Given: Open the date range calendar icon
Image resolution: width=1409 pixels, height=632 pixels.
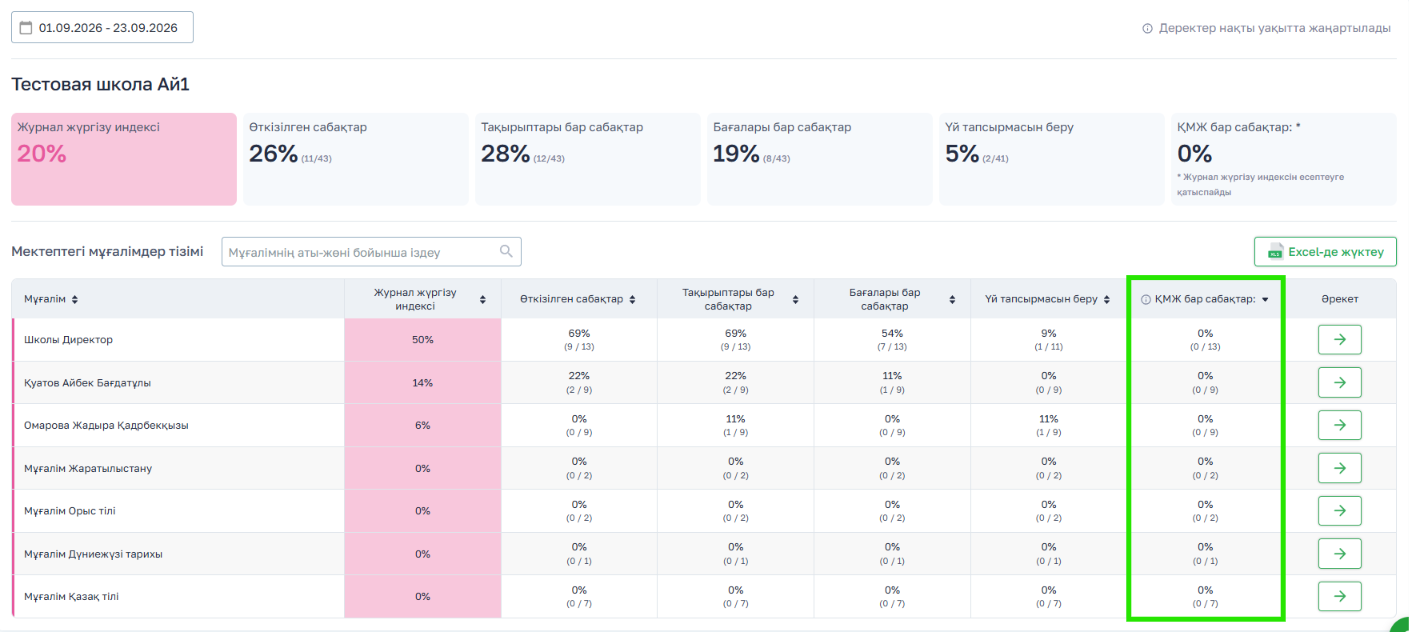Looking at the screenshot, I should pos(26,28).
